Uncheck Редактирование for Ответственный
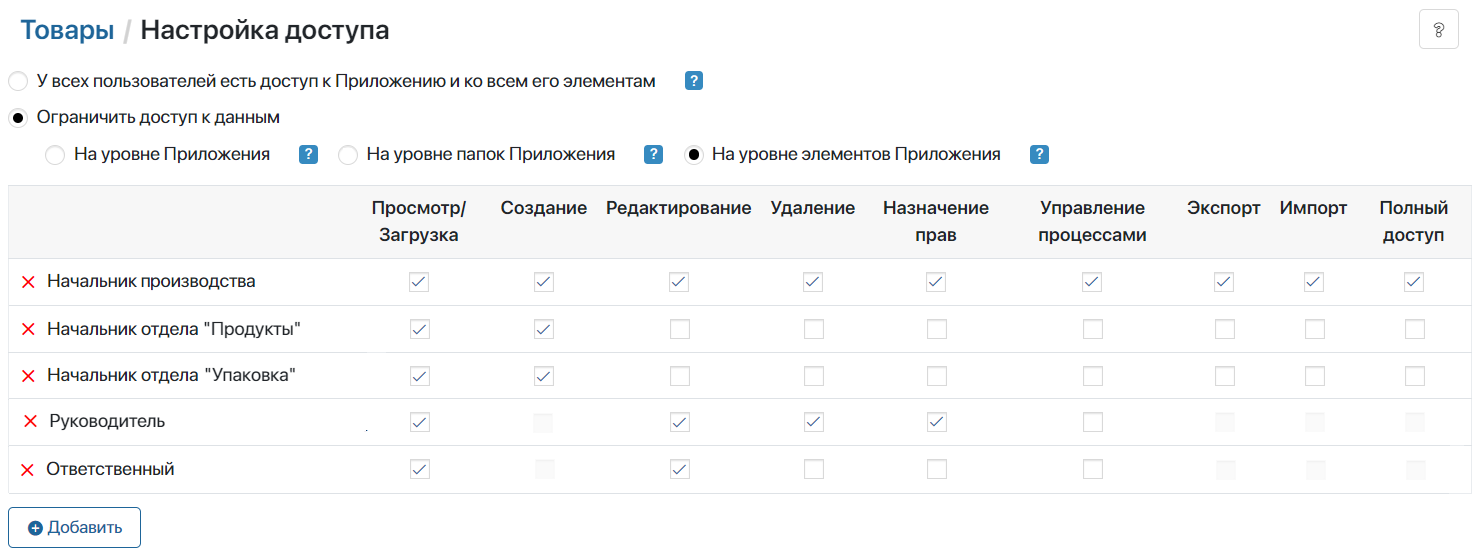Image resolution: width=1480 pixels, height=551 pixels. click(680, 469)
